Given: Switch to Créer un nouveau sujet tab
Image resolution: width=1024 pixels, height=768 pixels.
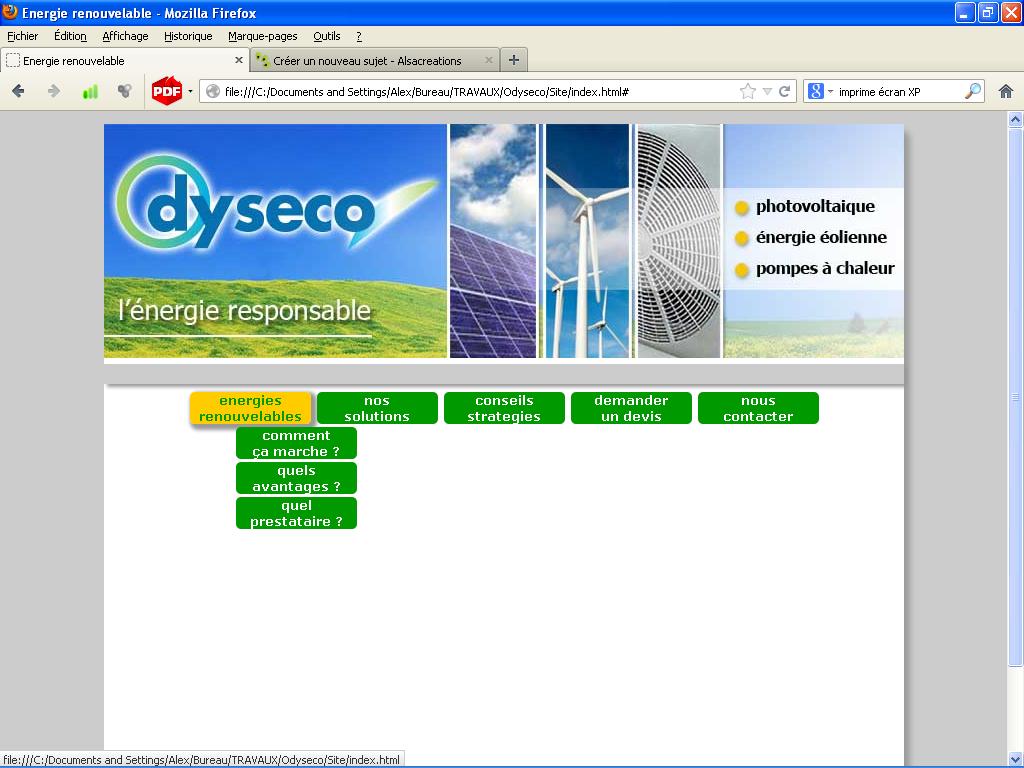Looking at the screenshot, I should 375,60.
